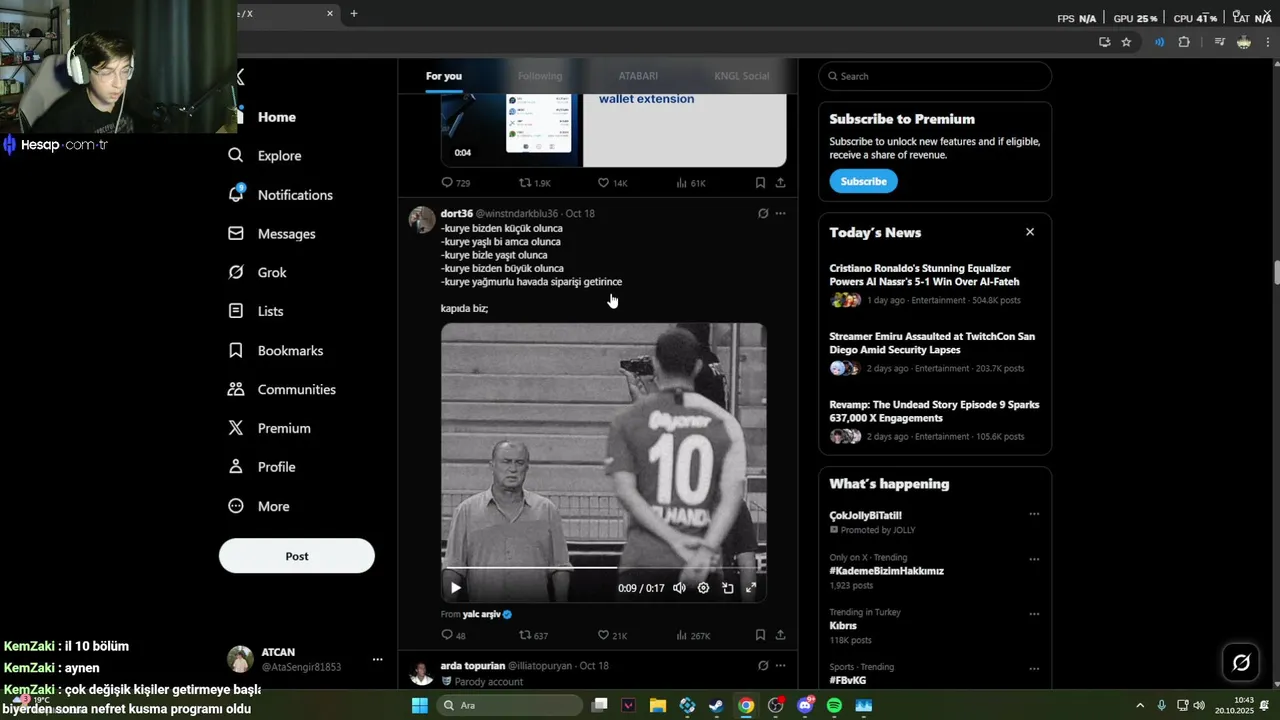This screenshot has height=720, width=1280.
Task: Show hidden system tray icons chevron
Action: pos(1140,705)
